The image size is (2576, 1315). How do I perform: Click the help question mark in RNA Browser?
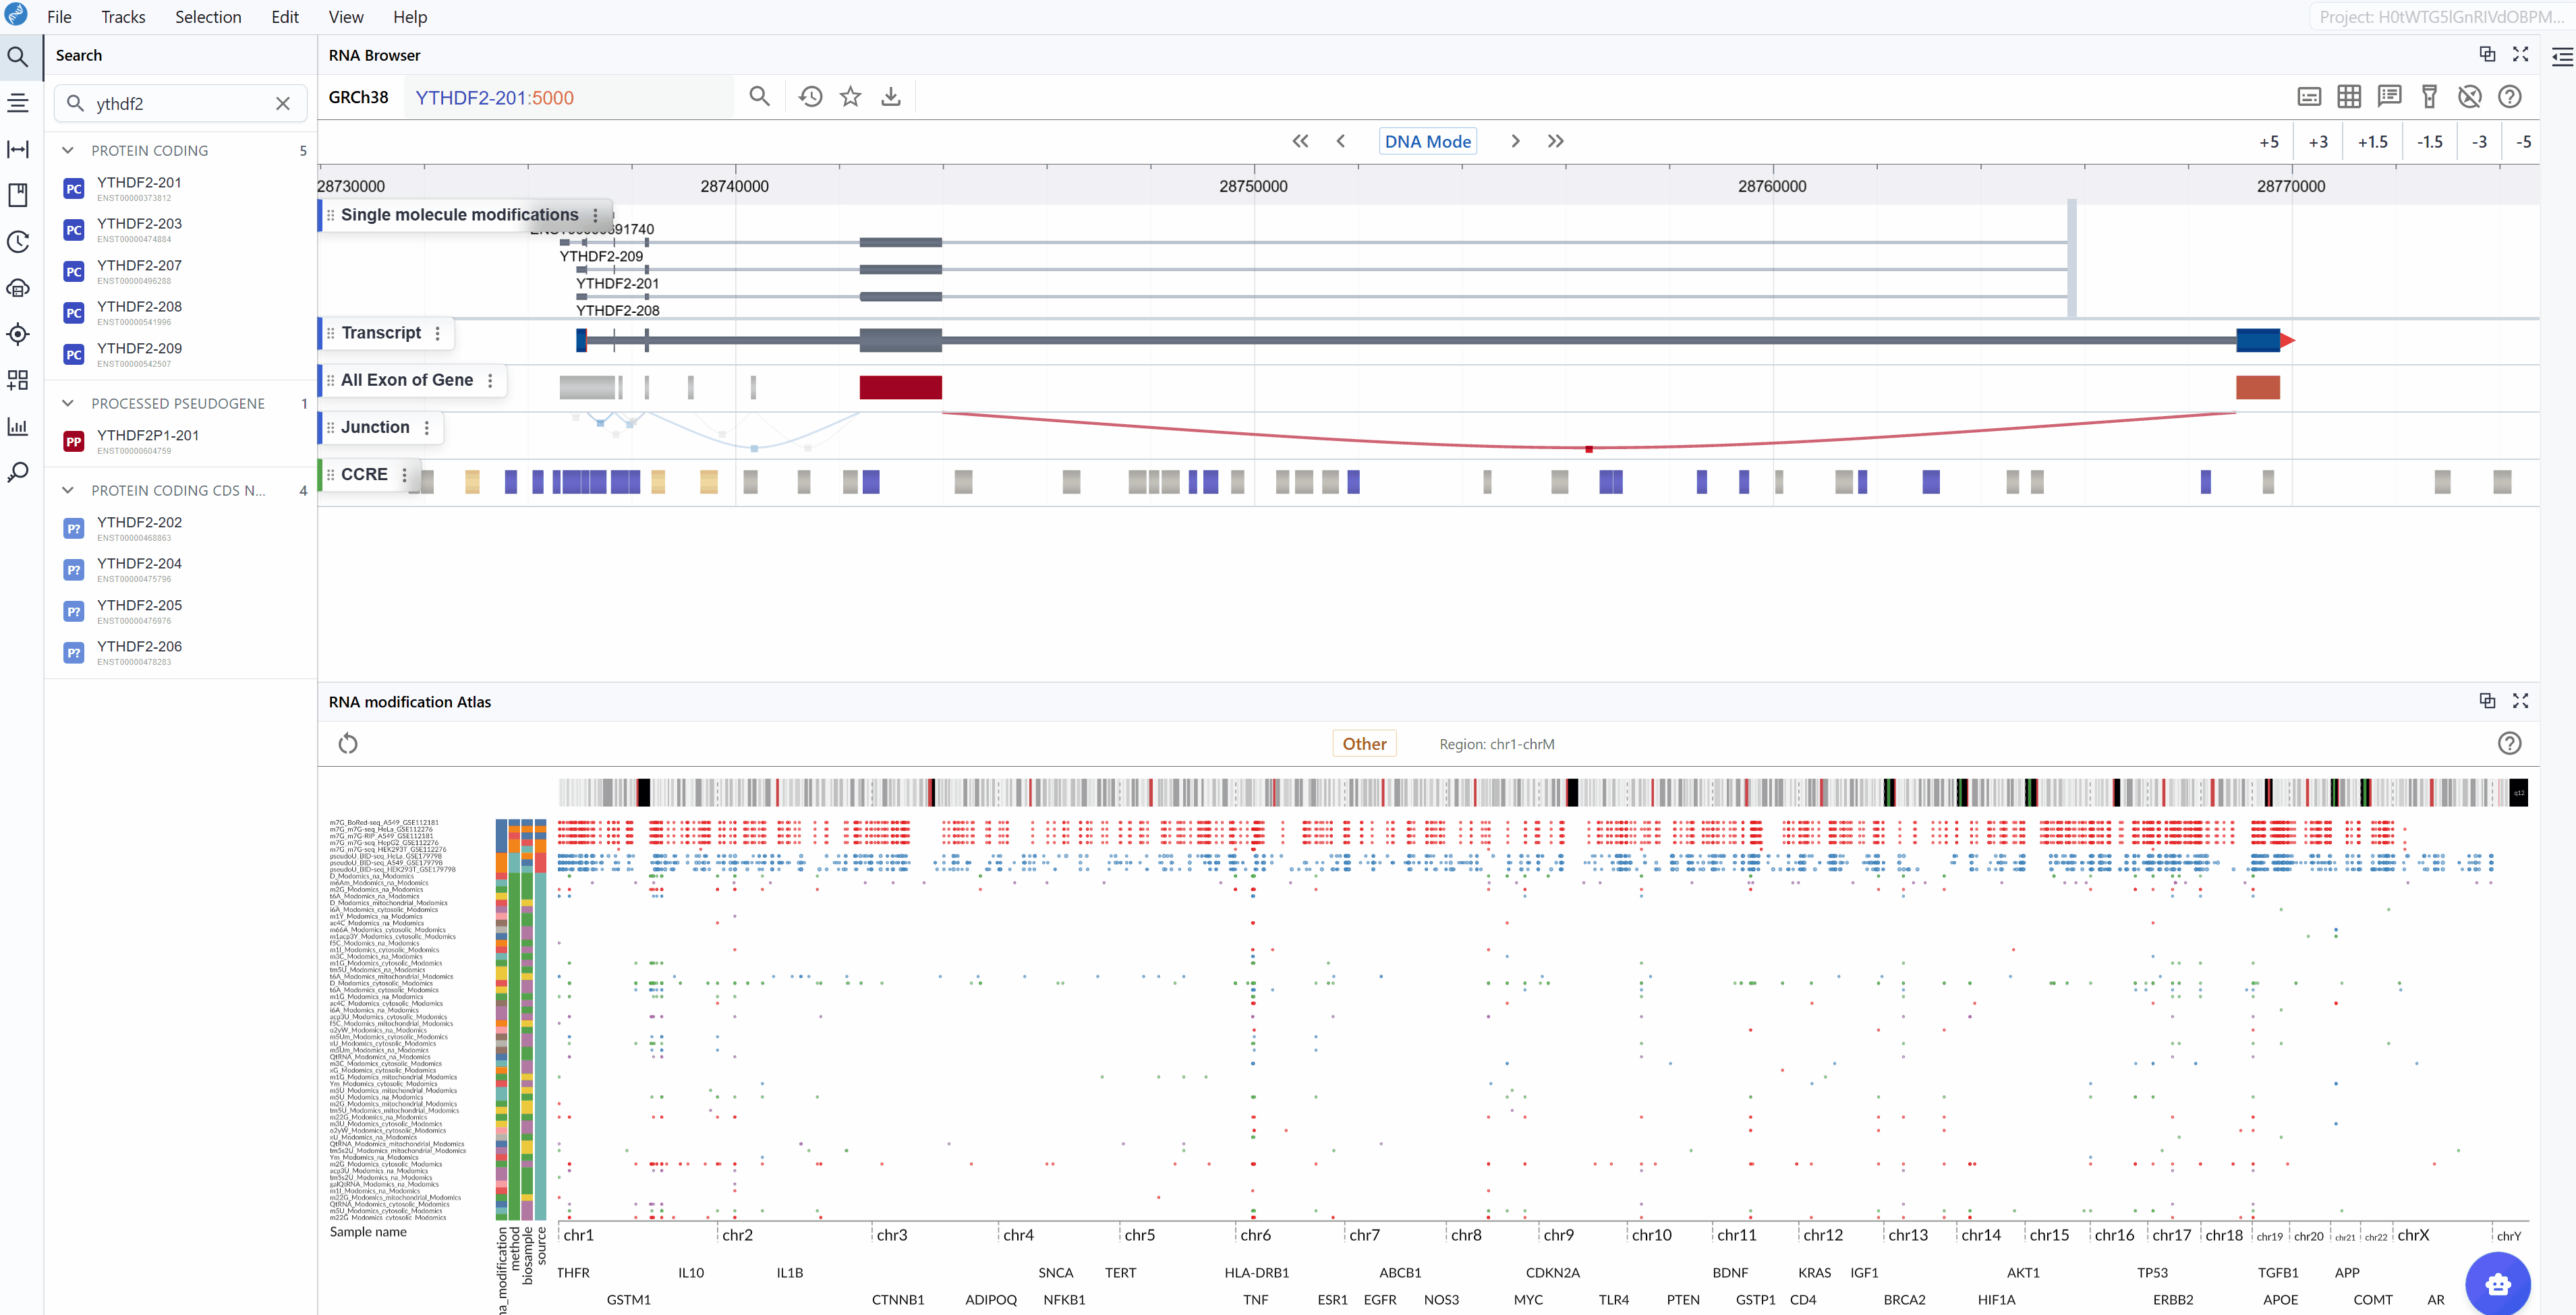click(x=2509, y=97)
